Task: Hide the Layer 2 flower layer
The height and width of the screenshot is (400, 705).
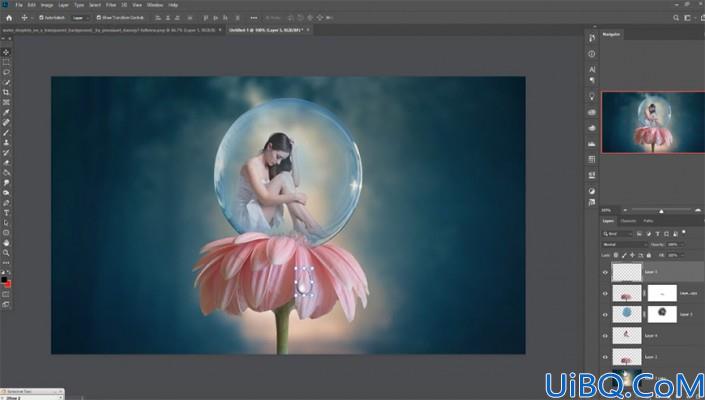Action: pos(605,357)
